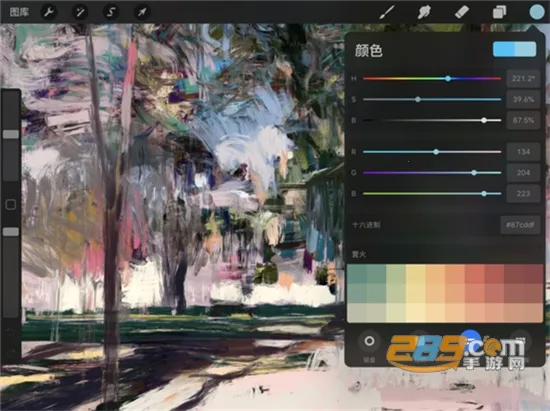Click the Green channel slider handle
This screenshot has height=411, width=550.
[474, 173]
